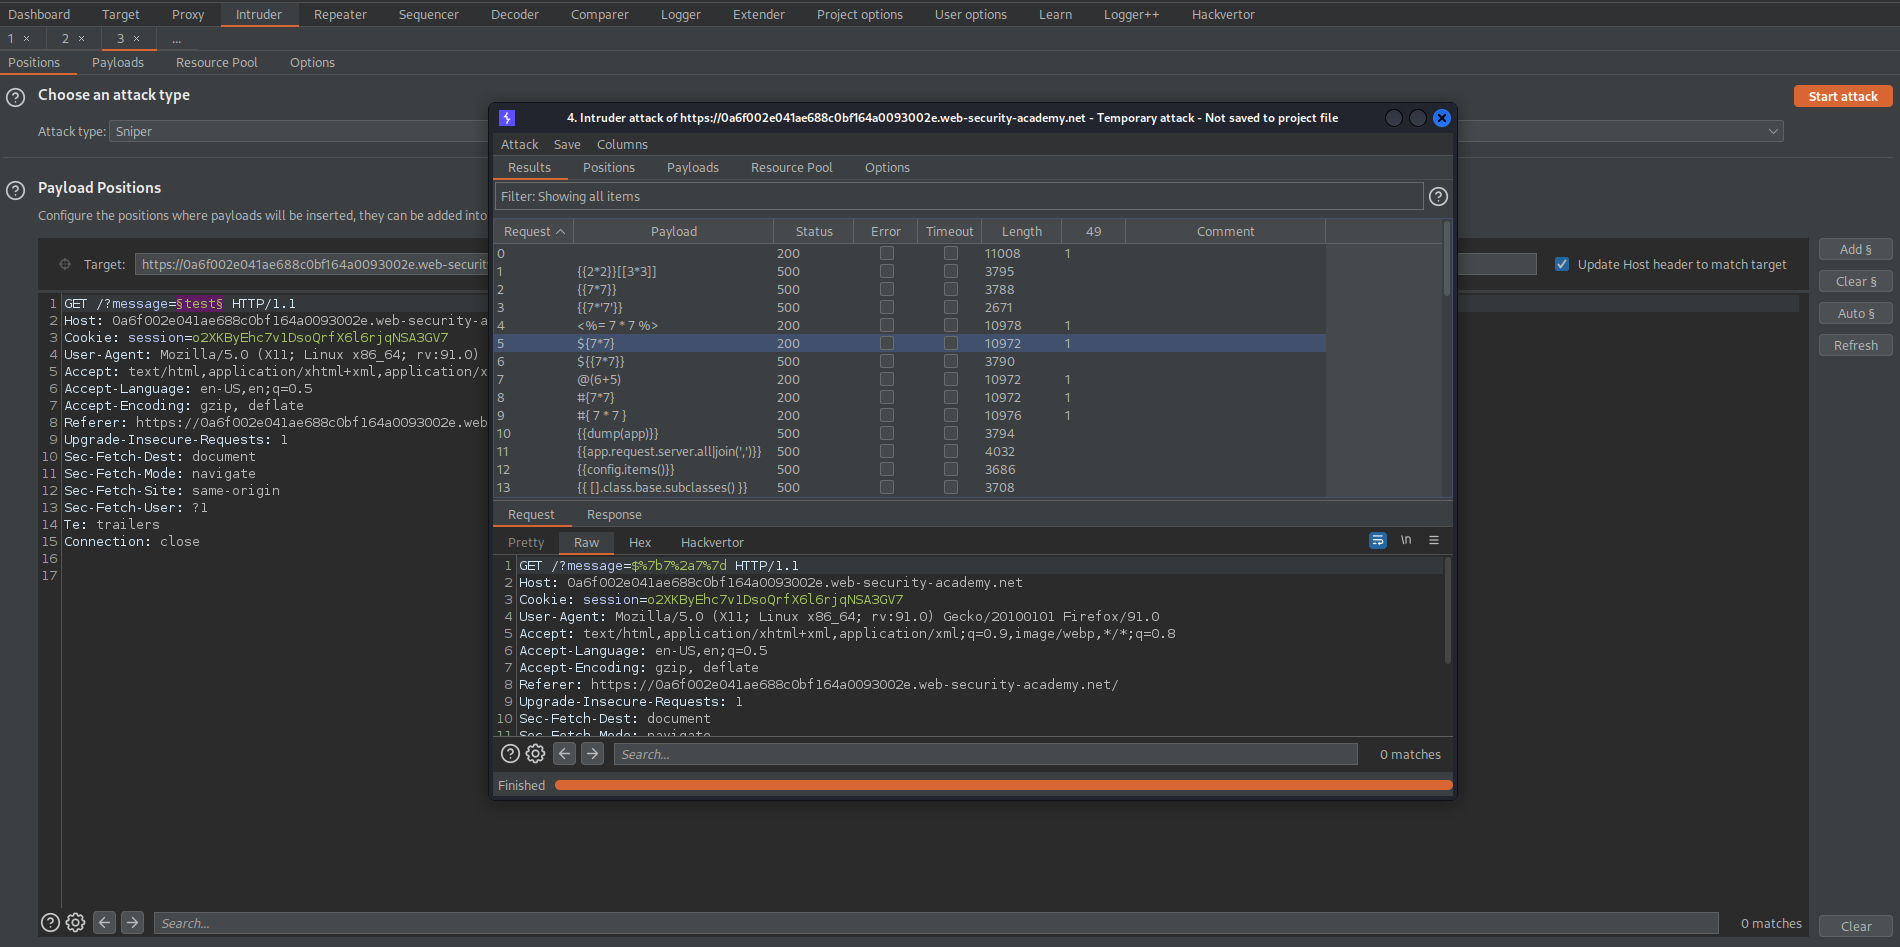Switch to Payloads tab in attack window
This screenshot has width=1900, height=947.
click(693, 168)
